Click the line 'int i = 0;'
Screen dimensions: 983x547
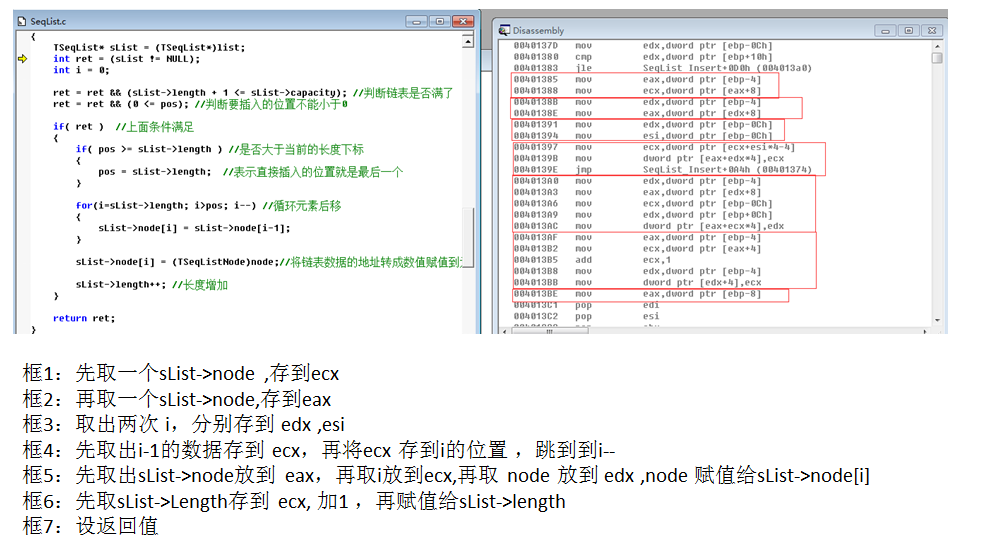pos(81,70)
